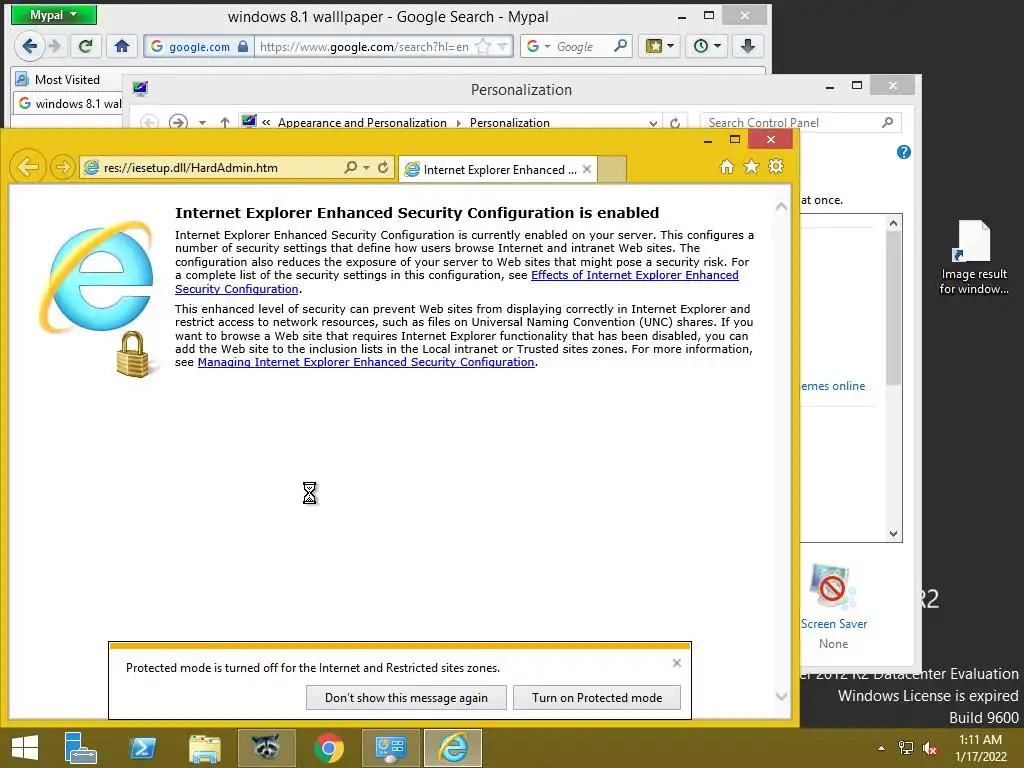Click Mypal search magnifier icon
The height and width of the screenshot is (768, 1024).
(x=620, y=46)
